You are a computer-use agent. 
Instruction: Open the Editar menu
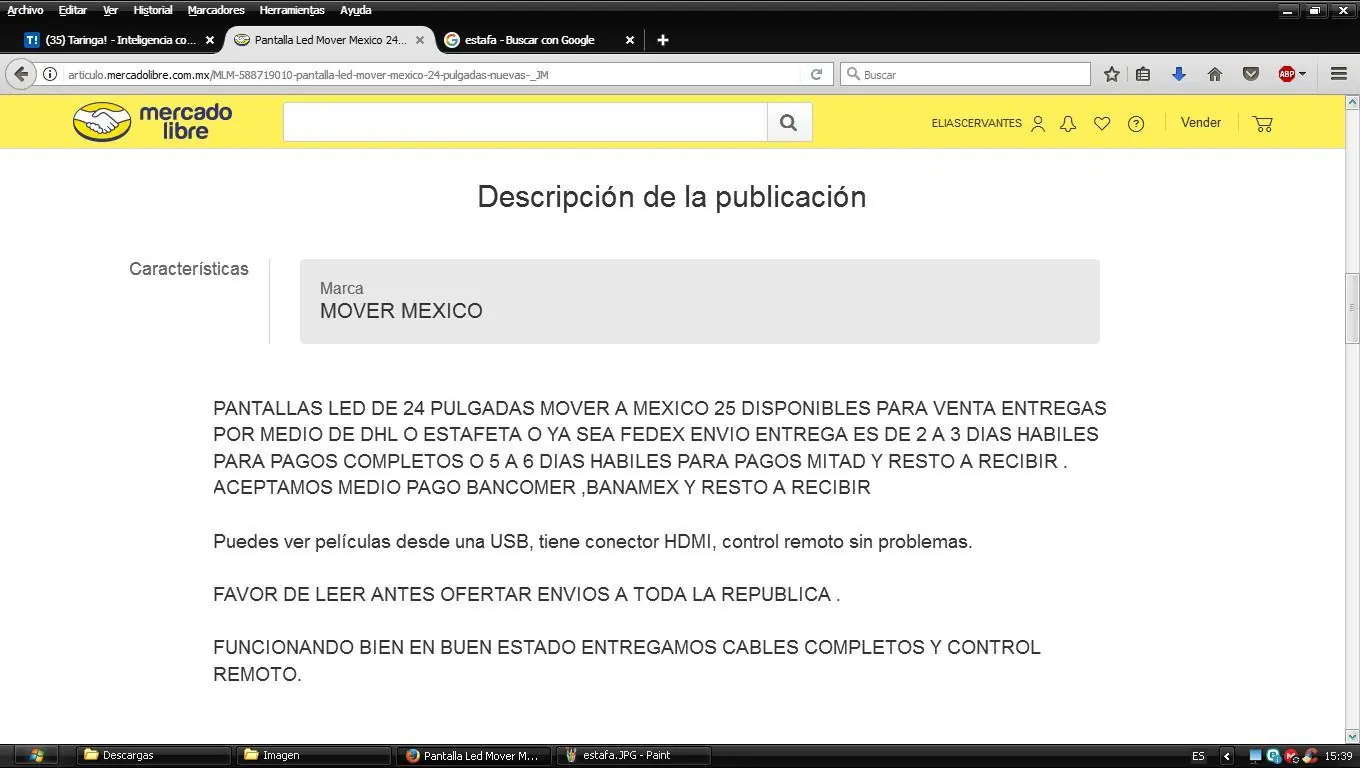[x=72, y=10]
